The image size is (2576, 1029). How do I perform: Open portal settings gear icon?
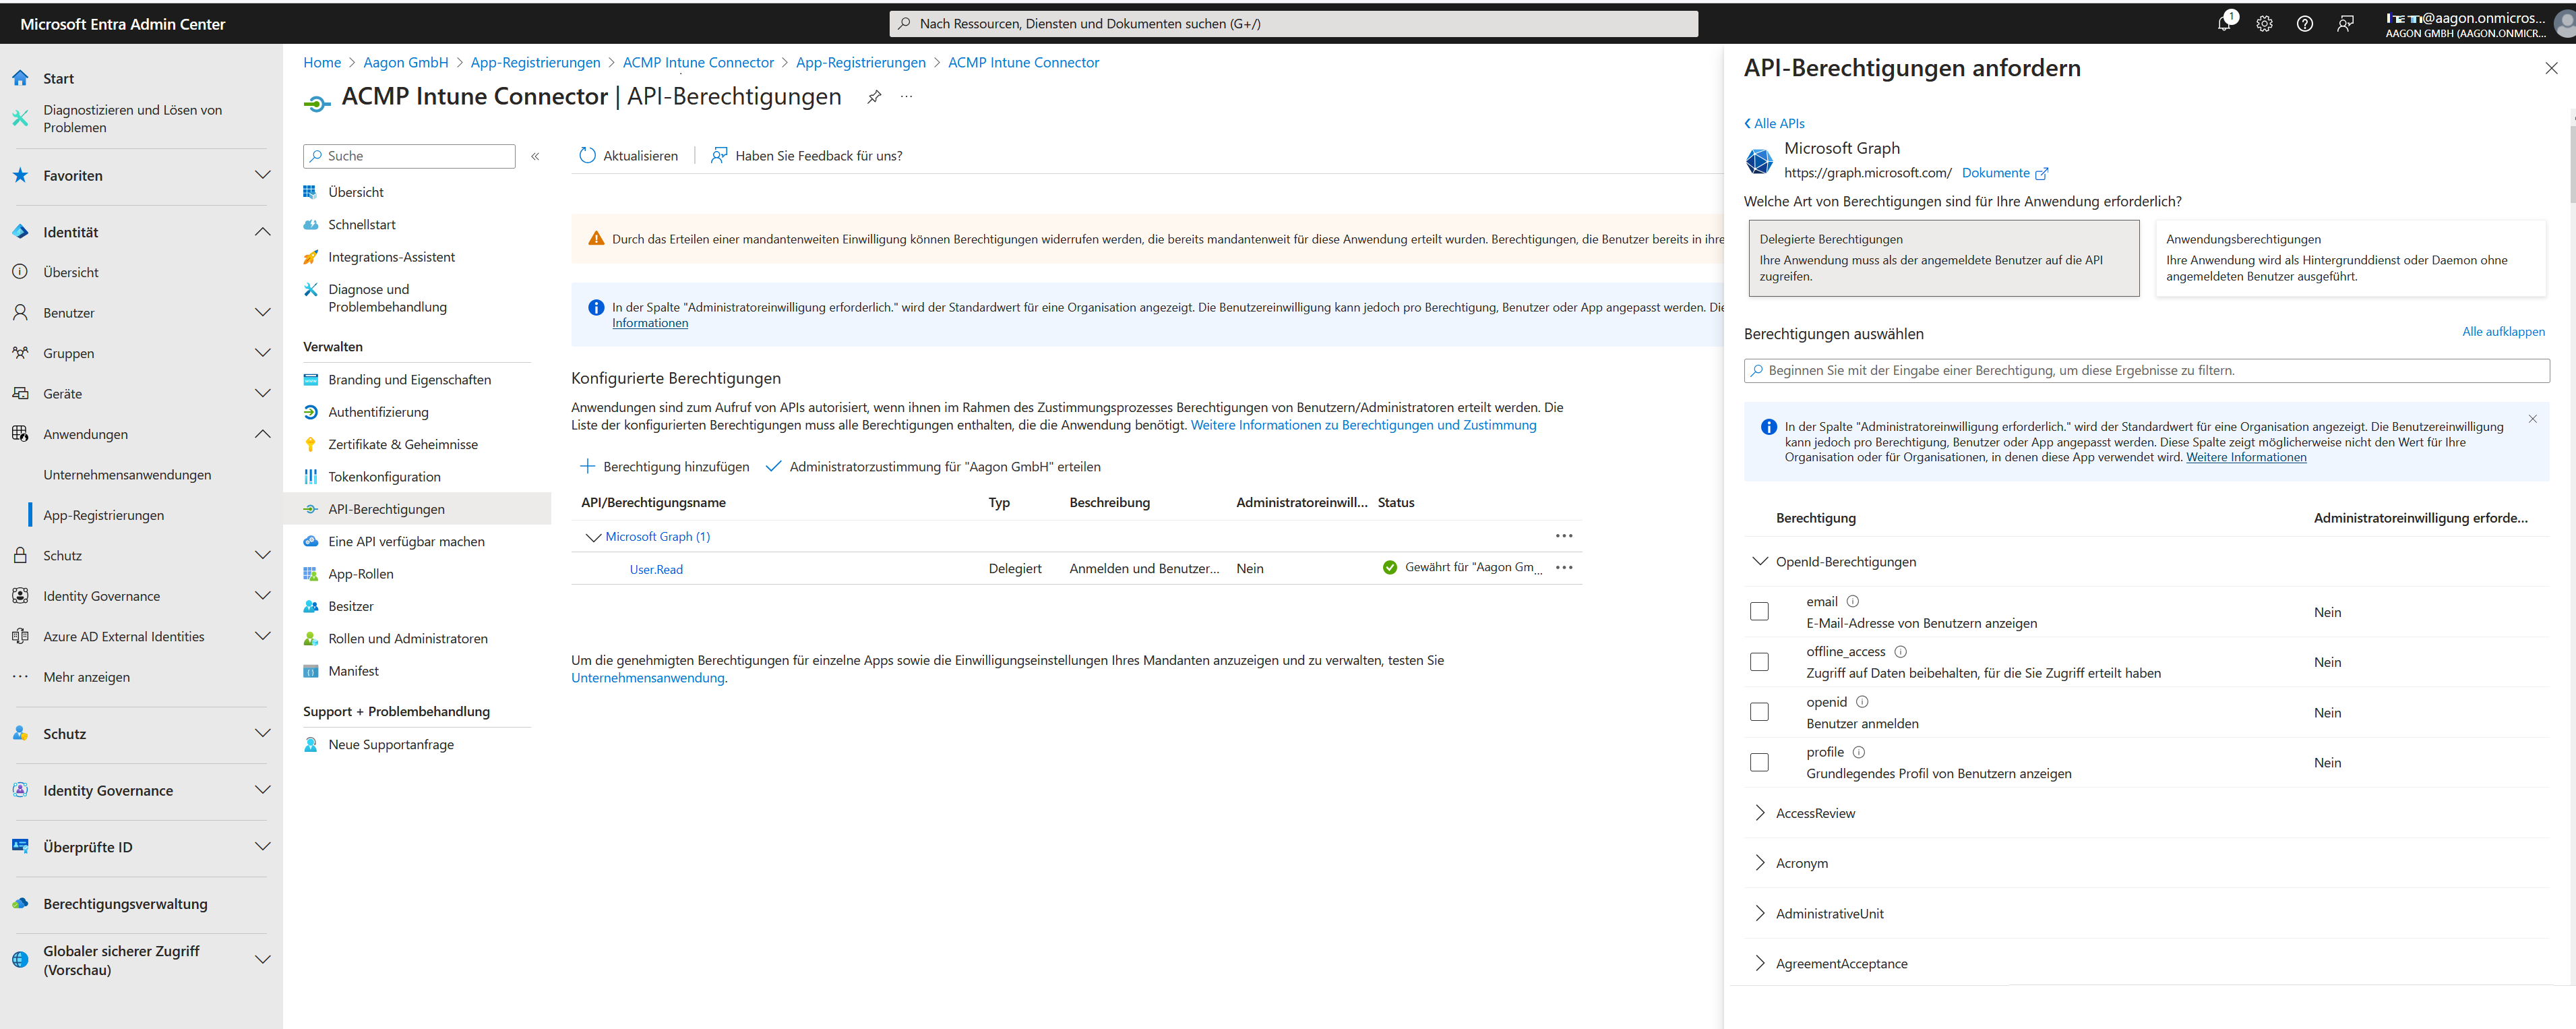coord(2265,24)
